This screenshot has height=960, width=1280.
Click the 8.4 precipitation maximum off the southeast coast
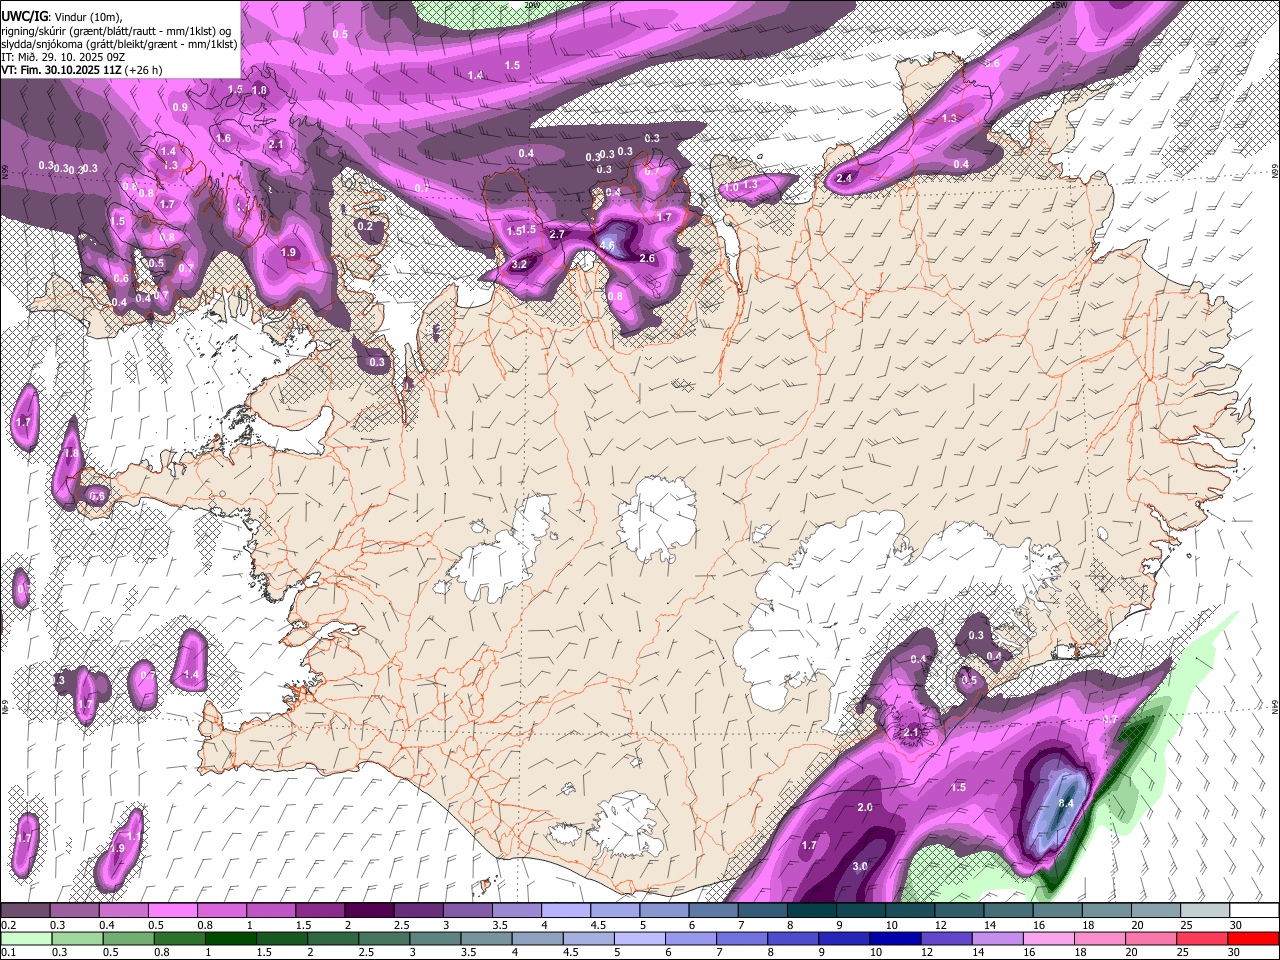coord(1066,803)
